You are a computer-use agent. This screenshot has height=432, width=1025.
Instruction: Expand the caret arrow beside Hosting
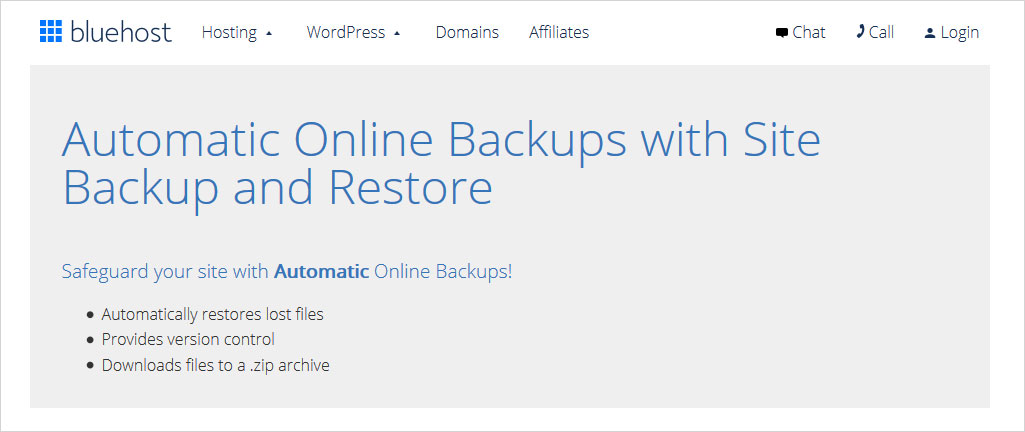pyautogui.click(x=268, y=33)
